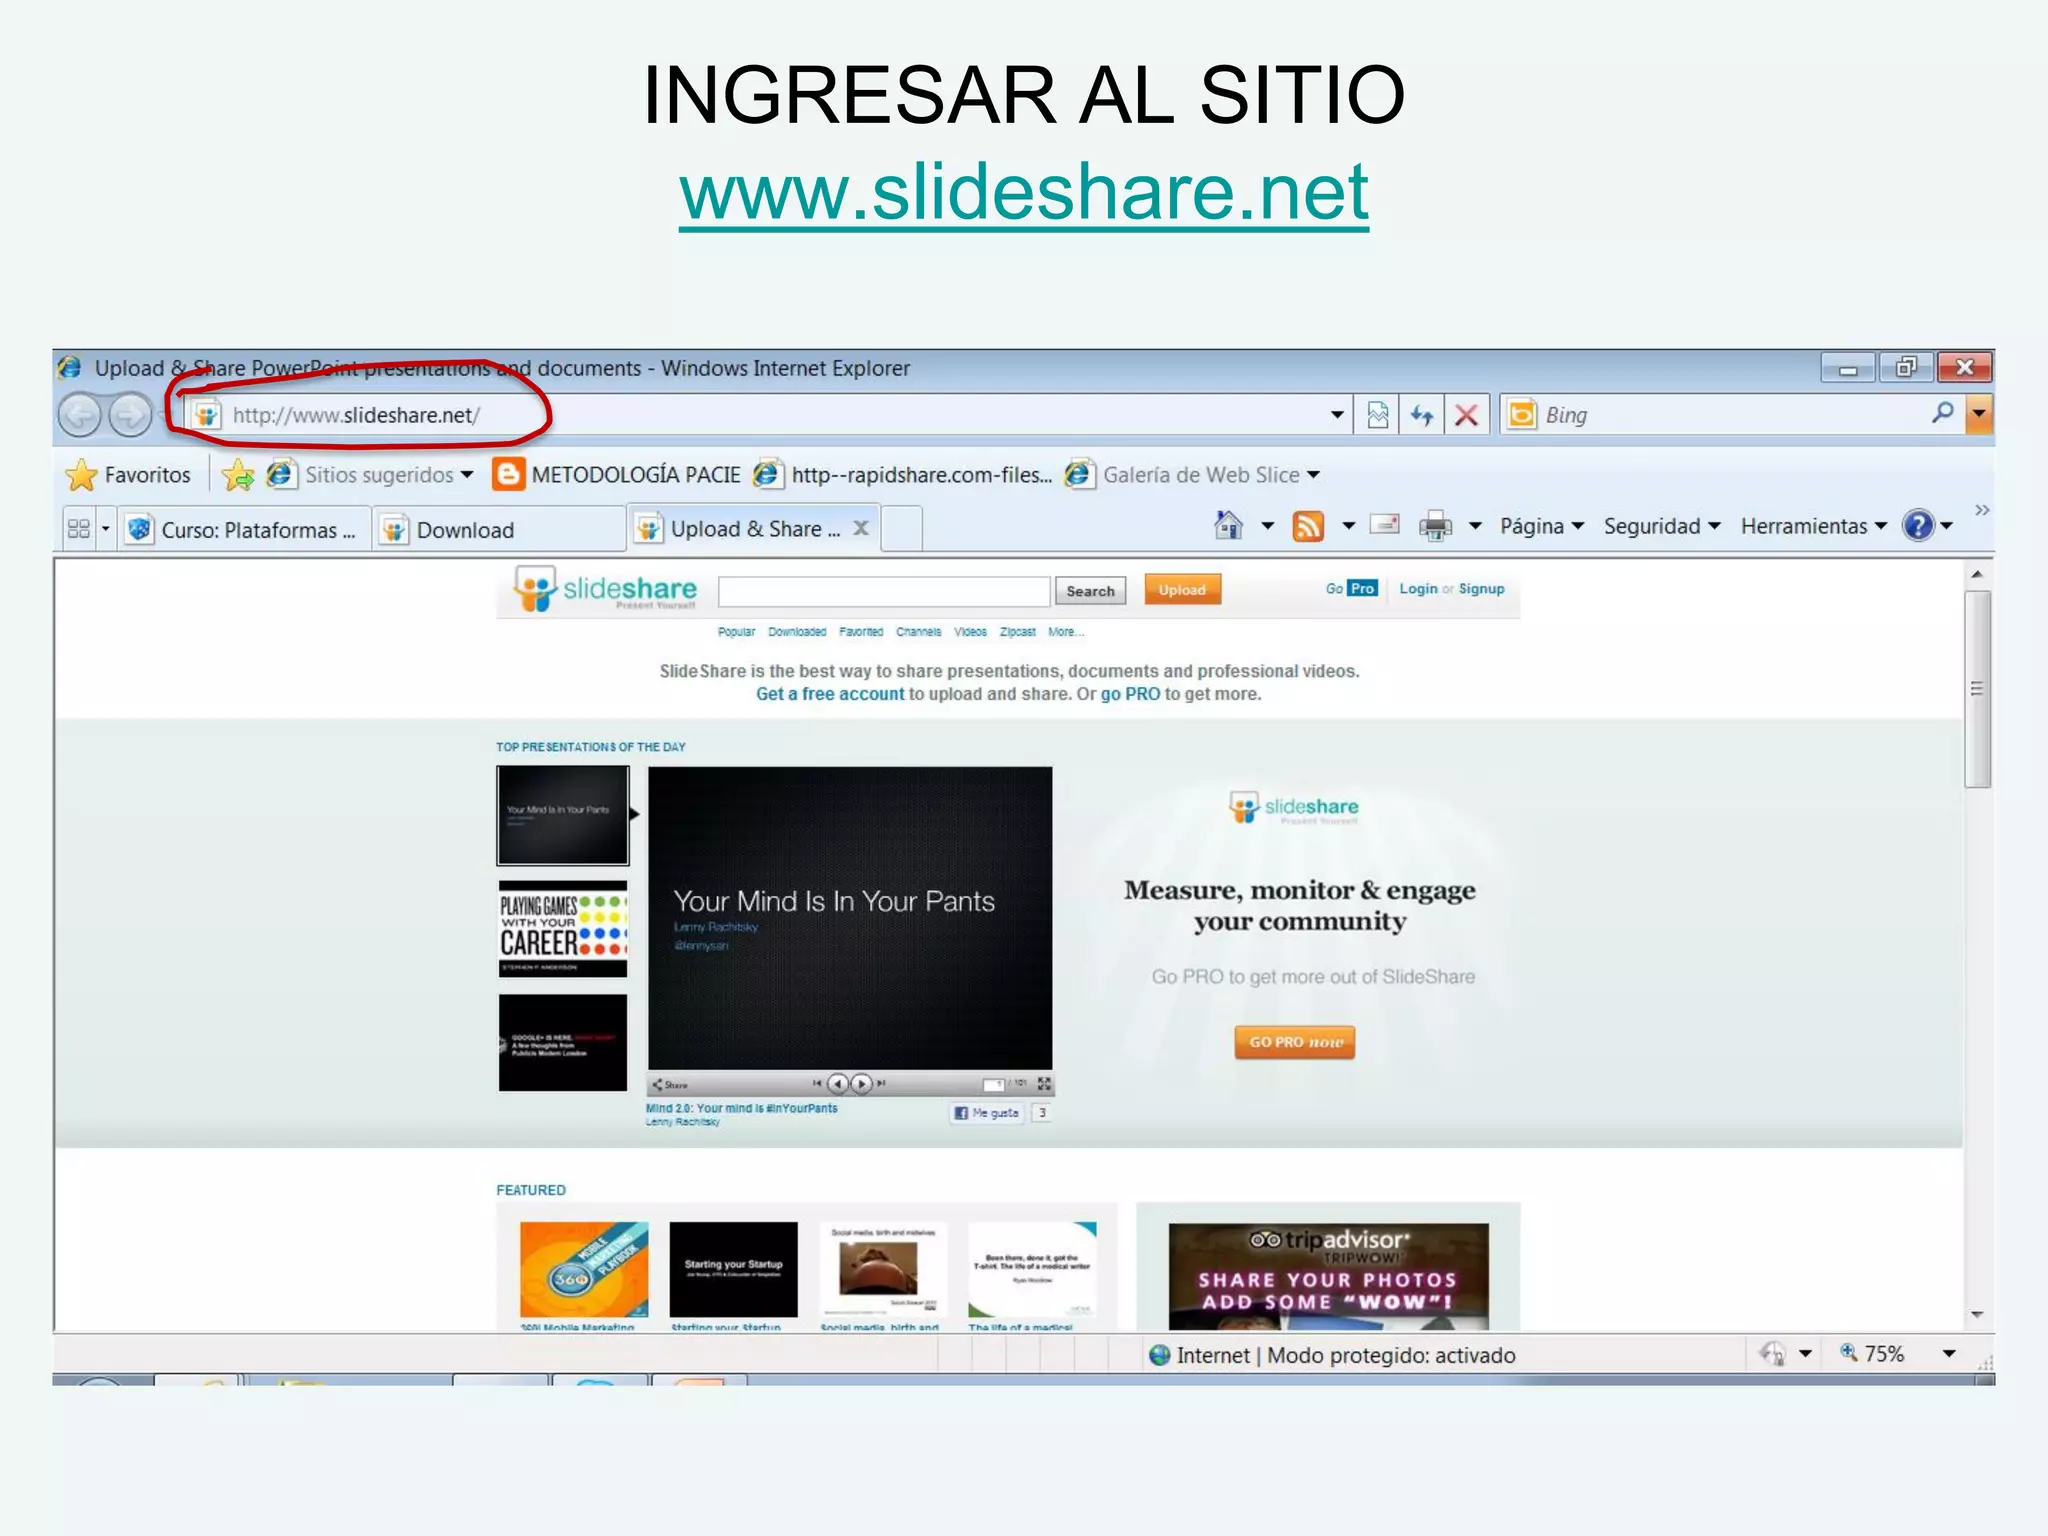Click the browser Back arrow button

(79, 415)
